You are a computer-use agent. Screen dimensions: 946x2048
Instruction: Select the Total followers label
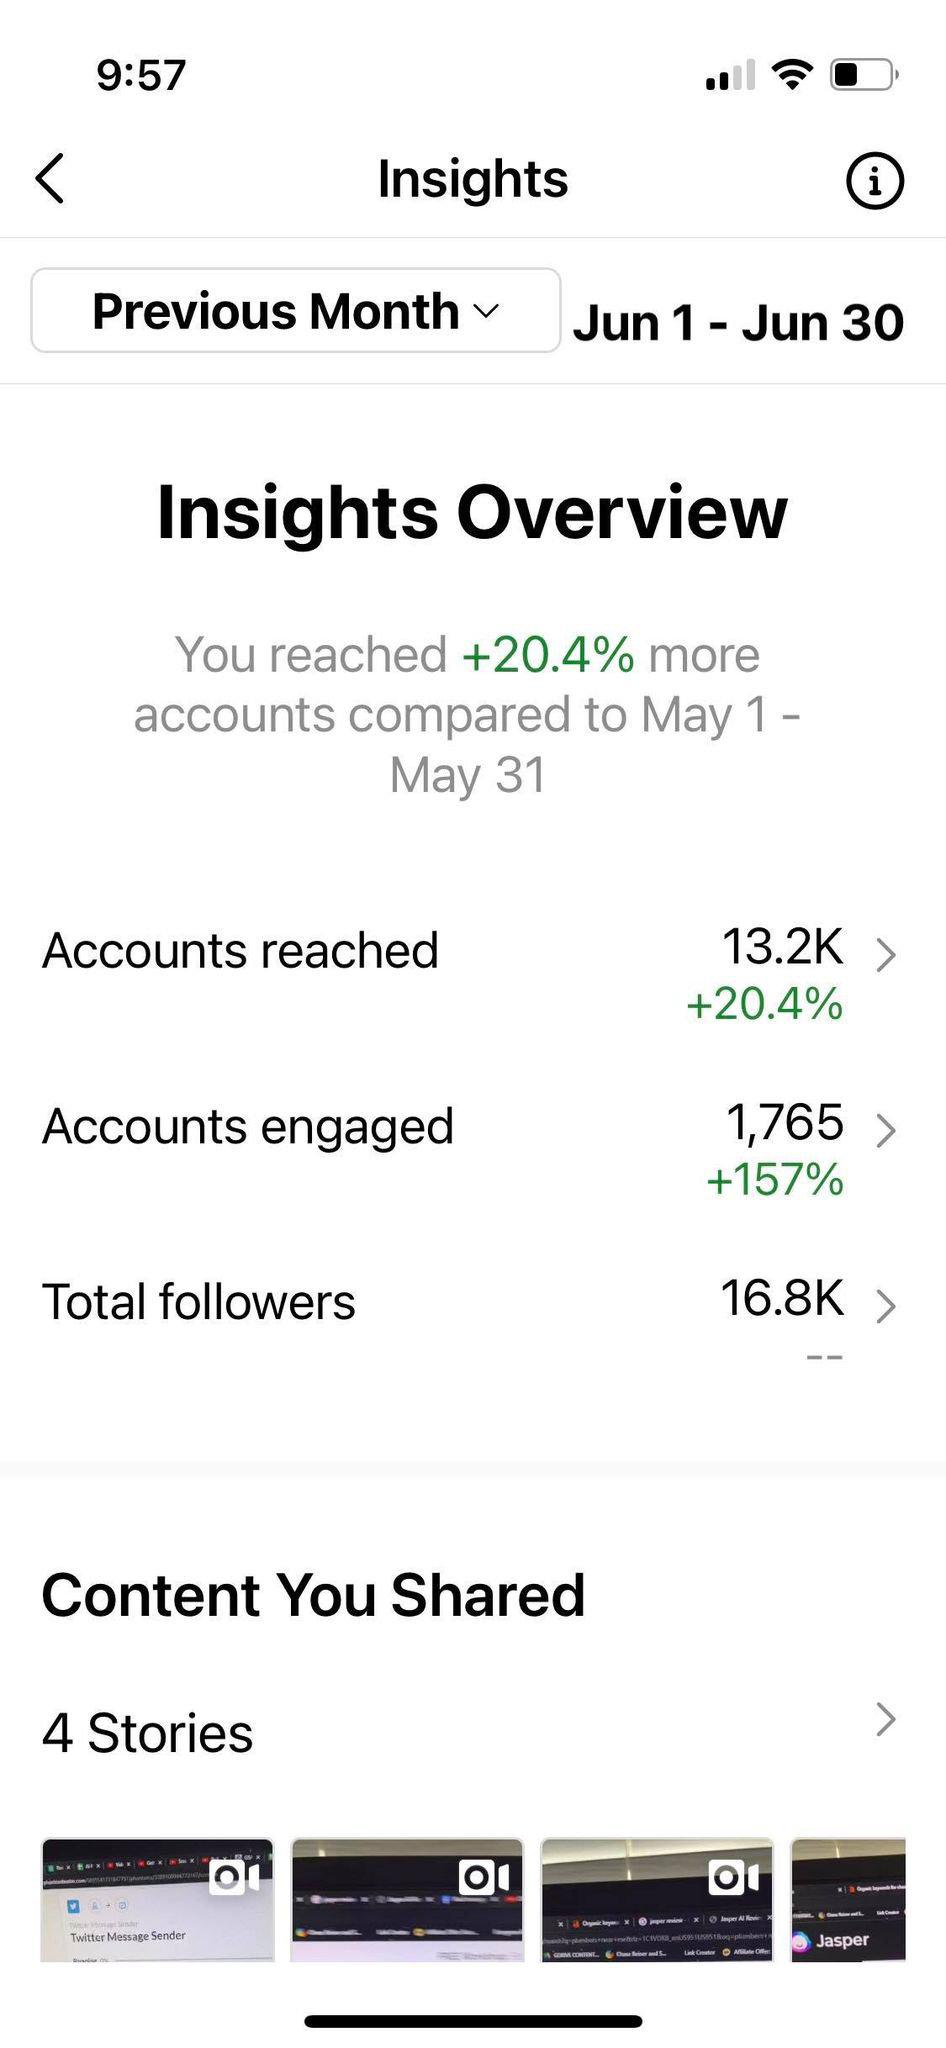coord(199,1302)
